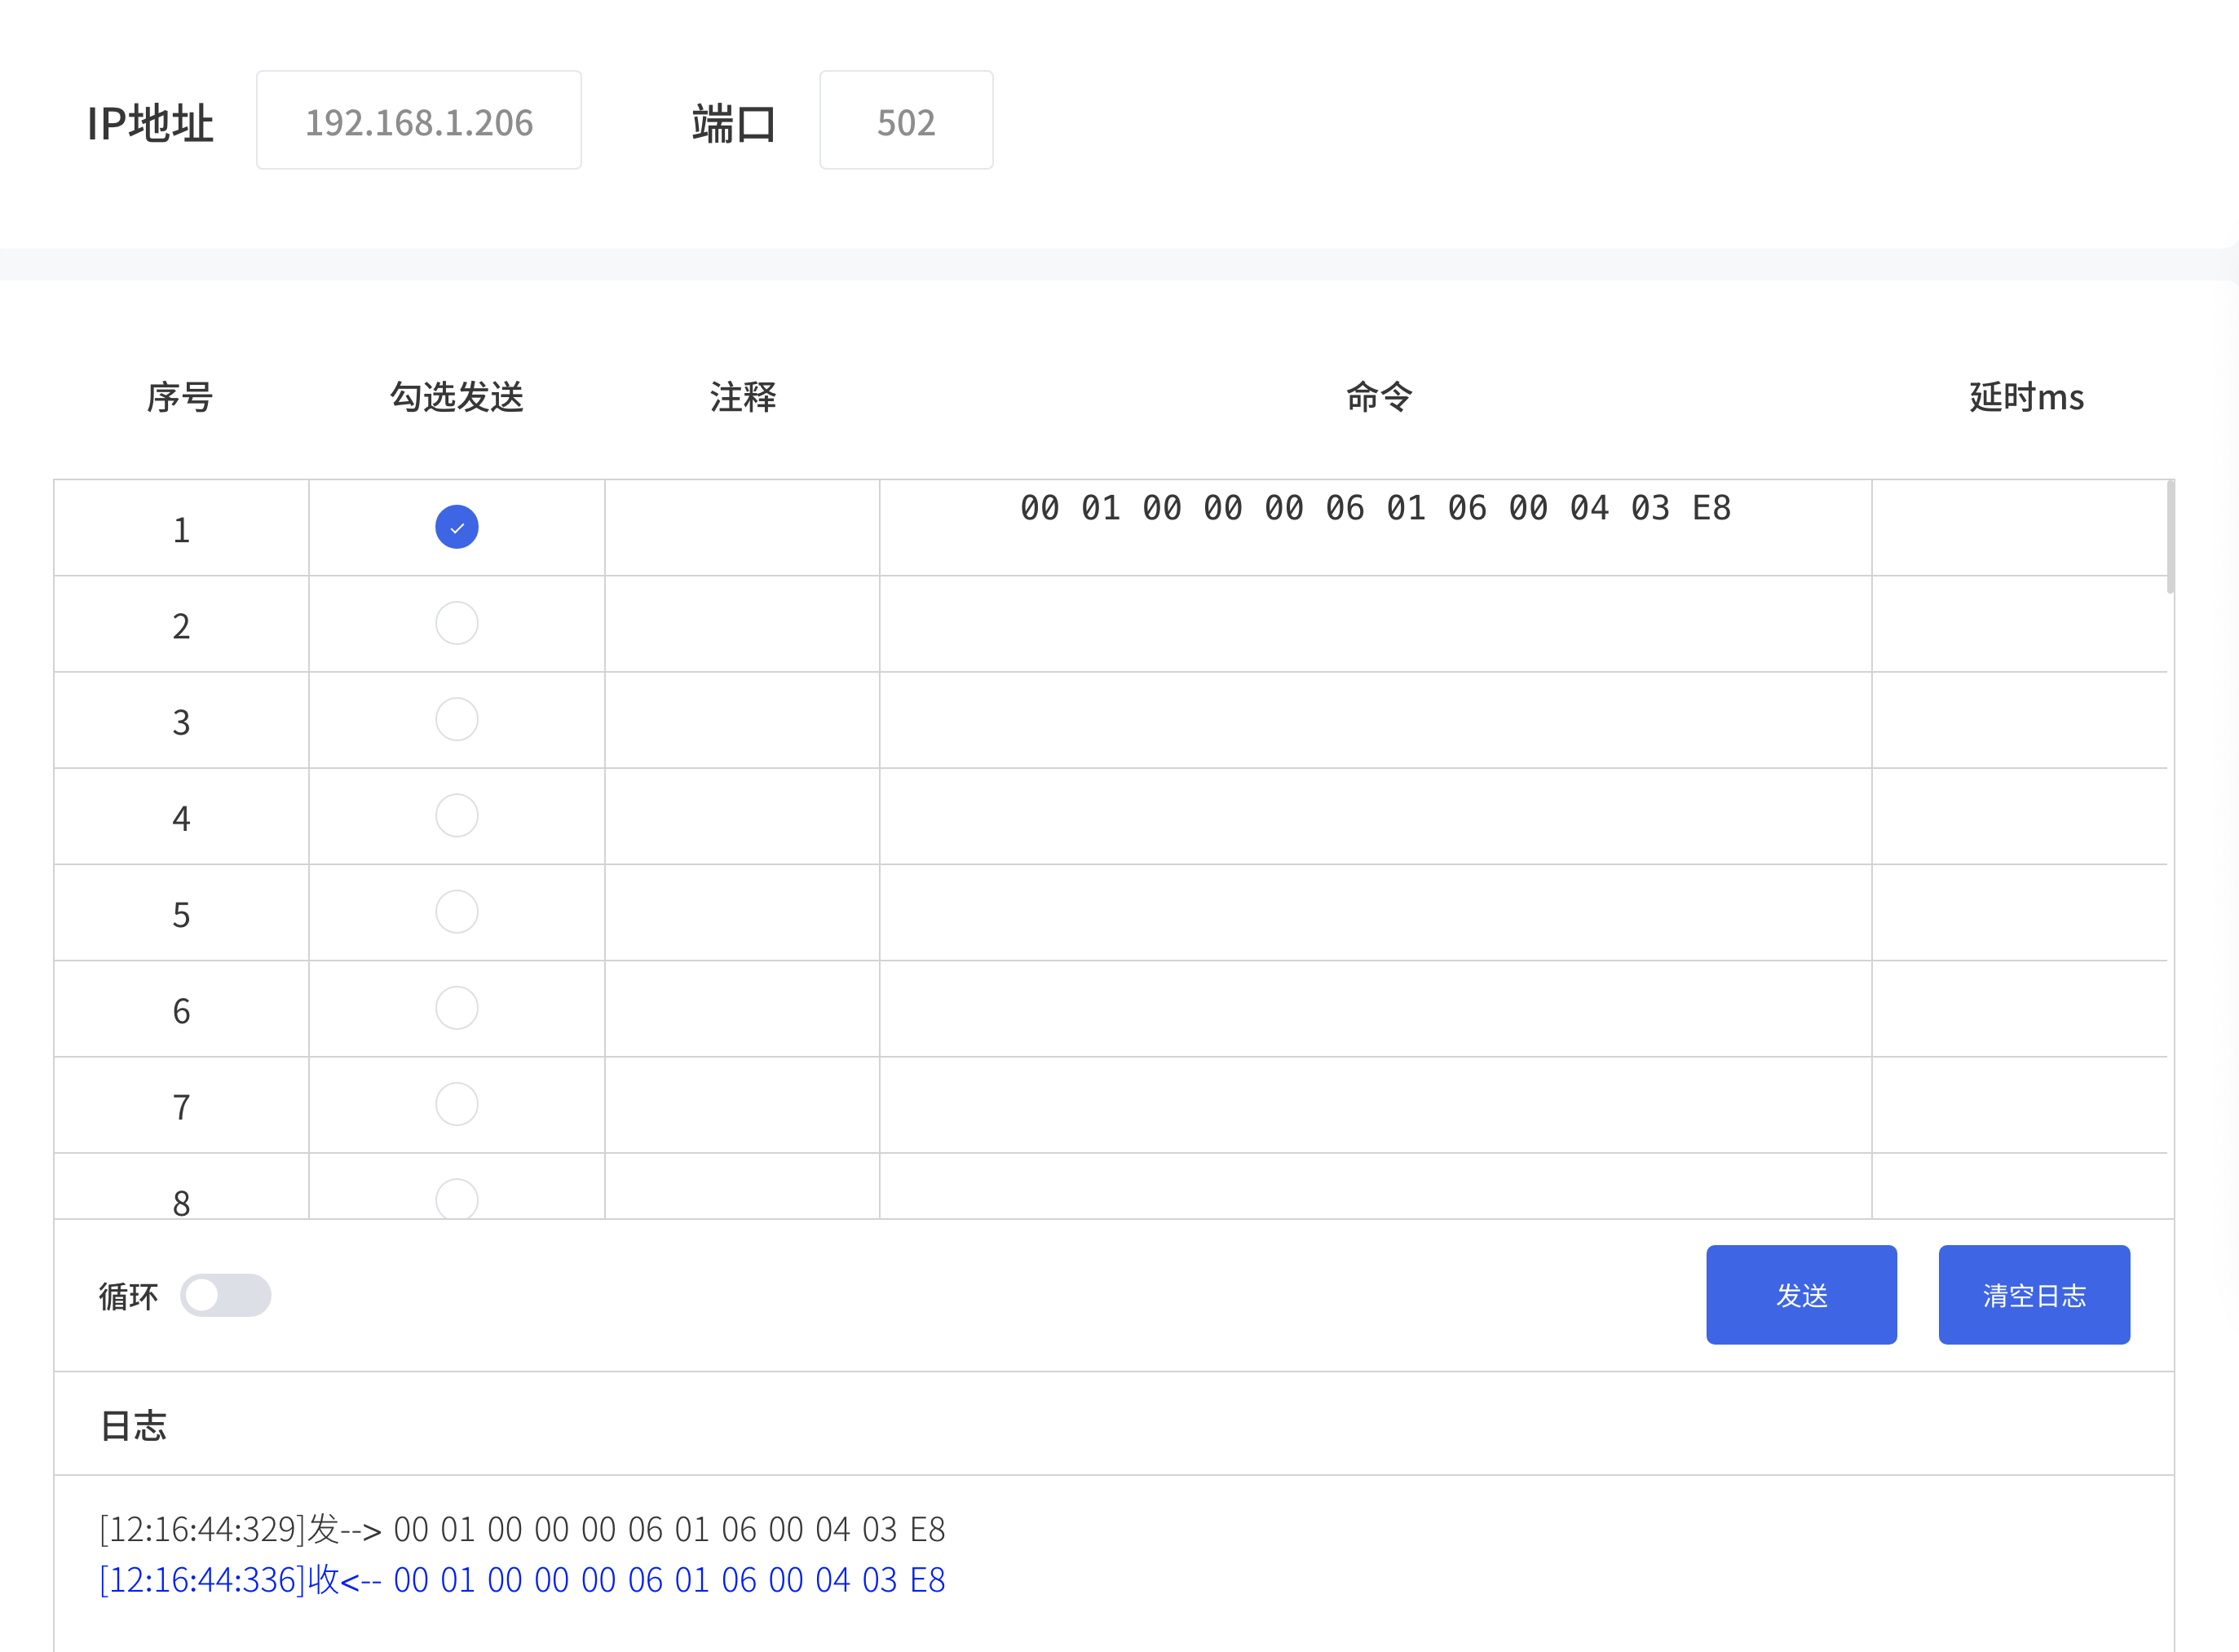
Task: Check the row 3 send checkbox
Action: click(x=456, y=719)
